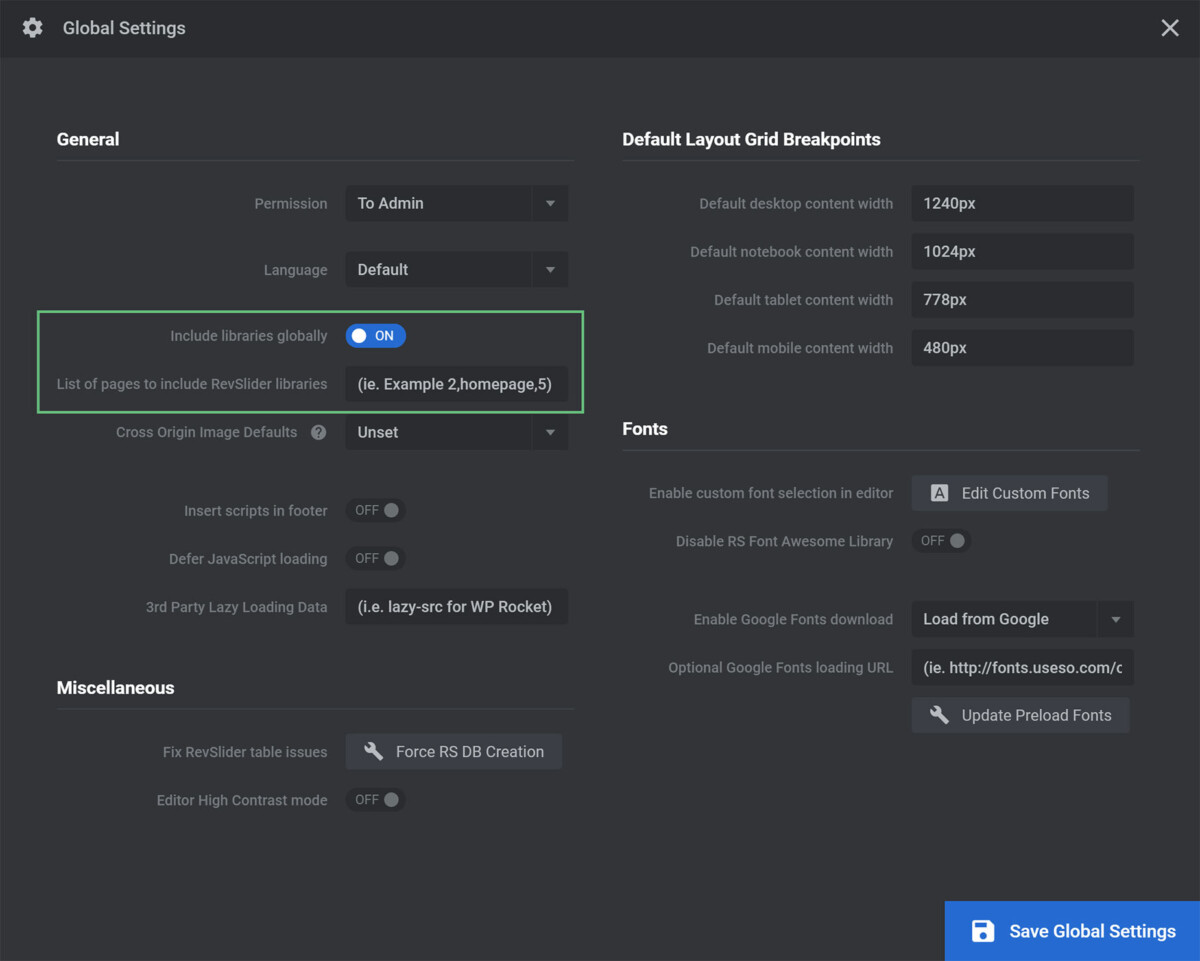Enable Editor High Contrast mode
Image resolution: width=1200 pixels, height=961 pixels.
(x=375, y=799)
